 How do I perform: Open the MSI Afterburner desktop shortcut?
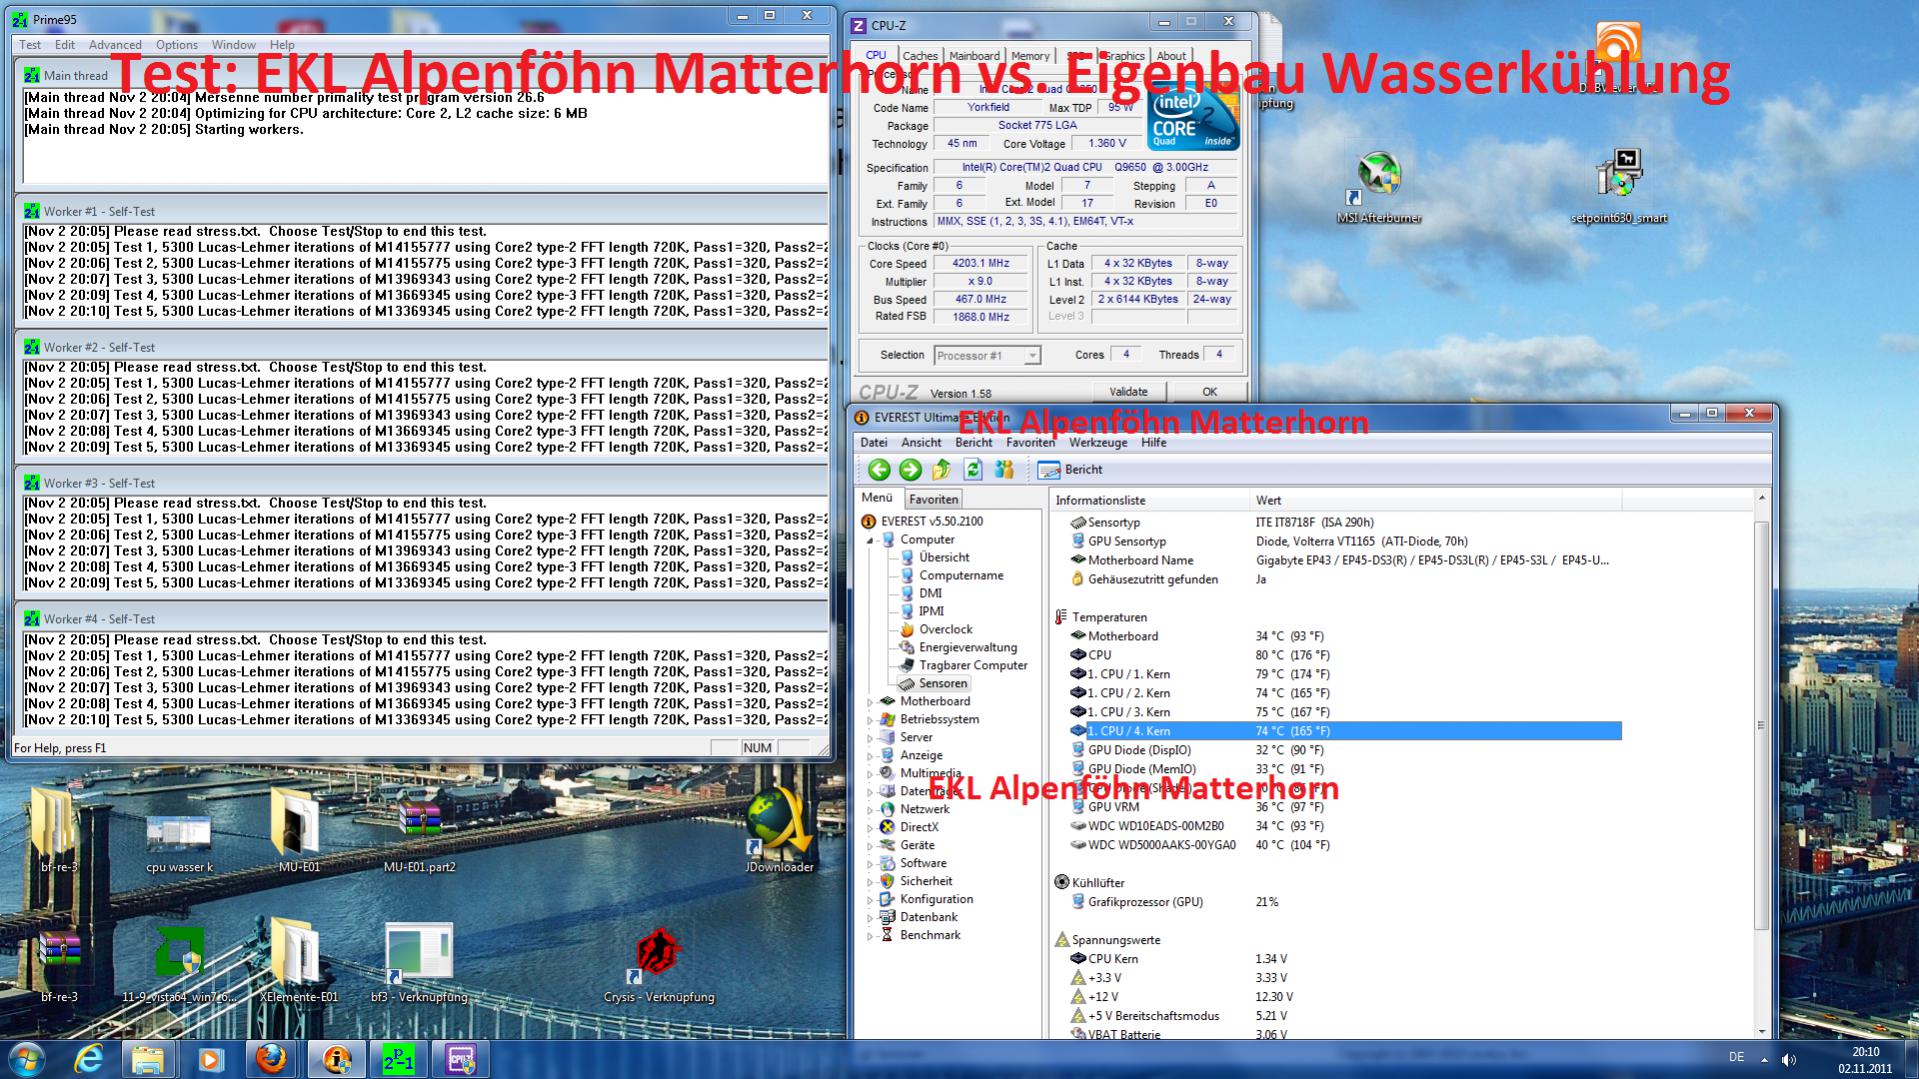pos(1379,187)
